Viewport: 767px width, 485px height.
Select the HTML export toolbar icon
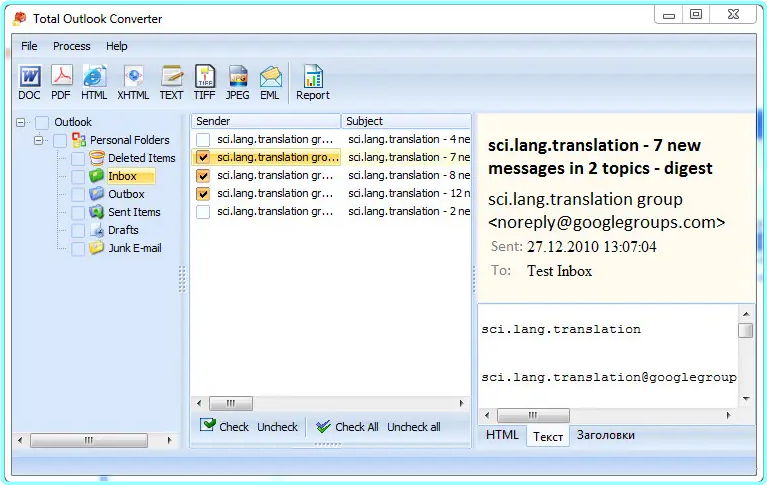pyautogui.click(x=94, y=76)
